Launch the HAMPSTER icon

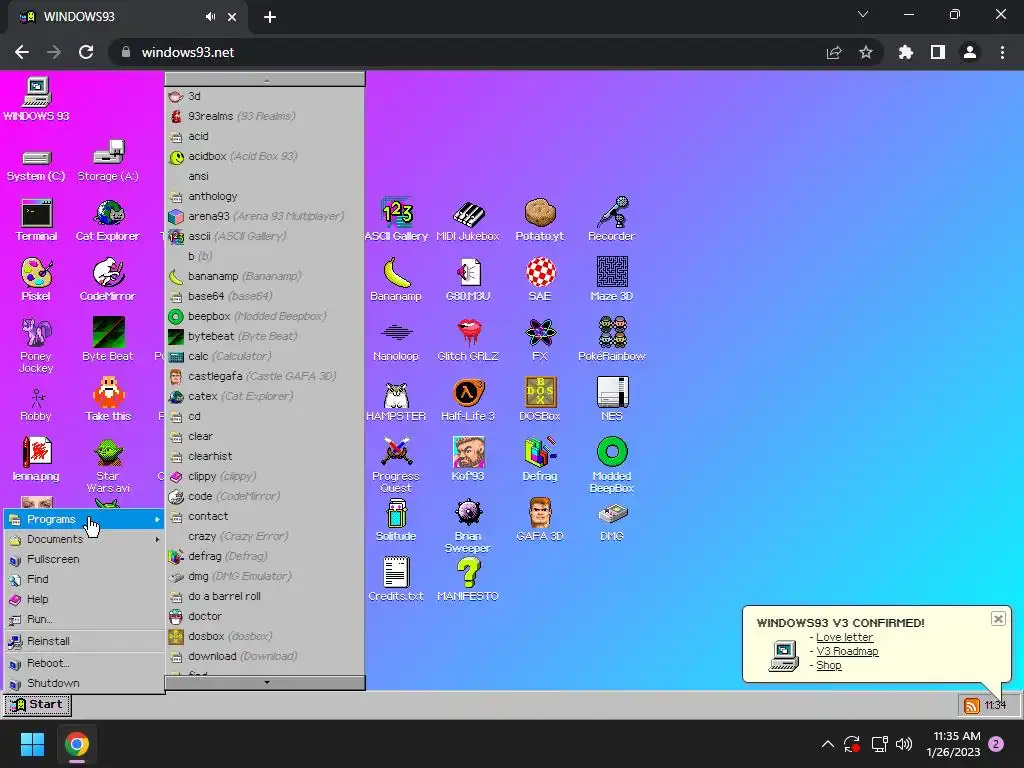point(396,402)
